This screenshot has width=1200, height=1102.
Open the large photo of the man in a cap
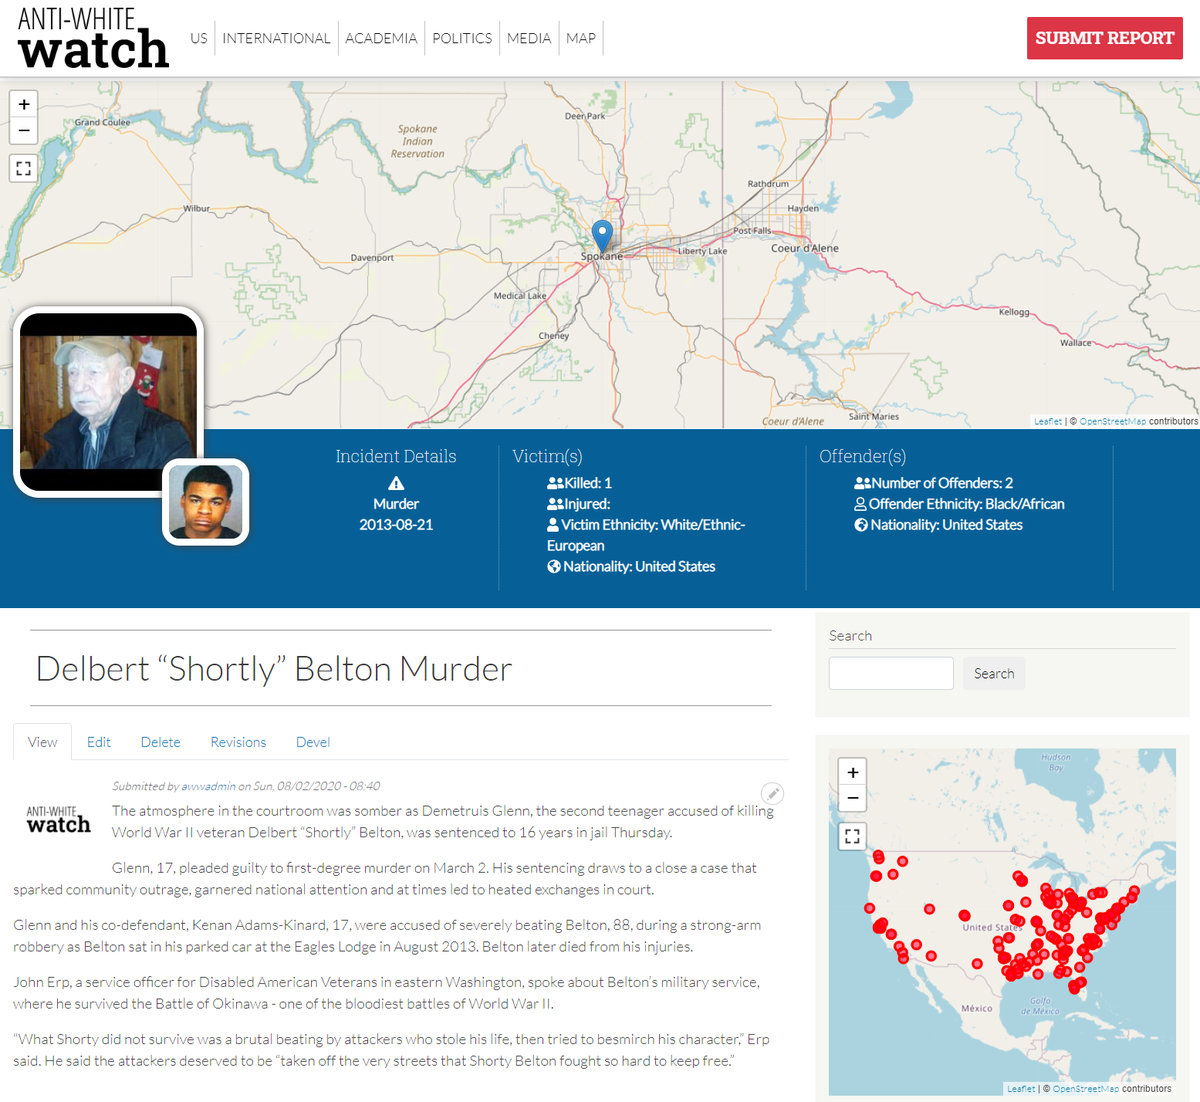pyautogui.click(x=108, y=402)
